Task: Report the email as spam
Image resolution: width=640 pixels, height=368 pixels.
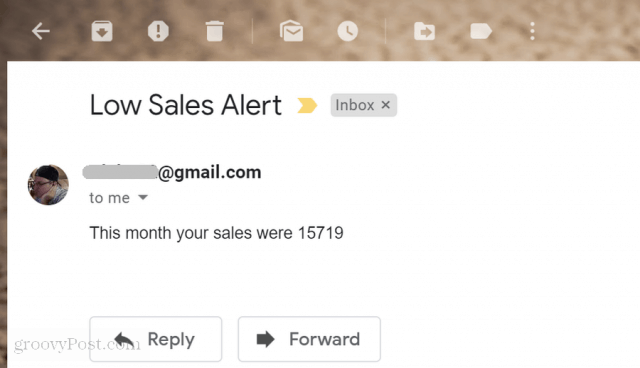Action: 158,31
